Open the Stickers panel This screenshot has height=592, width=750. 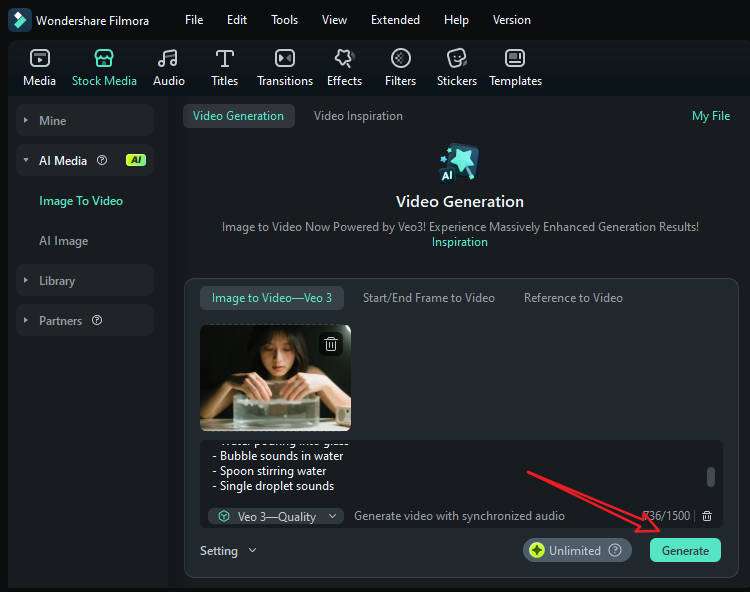pos(456,67)
